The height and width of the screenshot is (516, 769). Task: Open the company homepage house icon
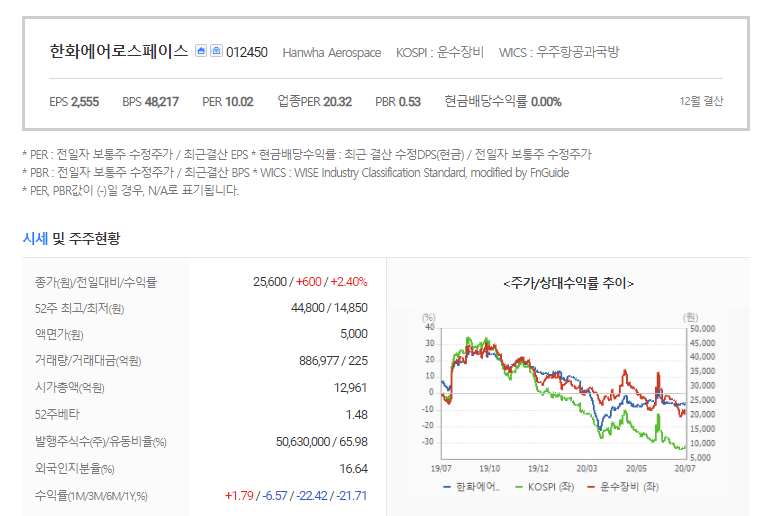(201, 51)
